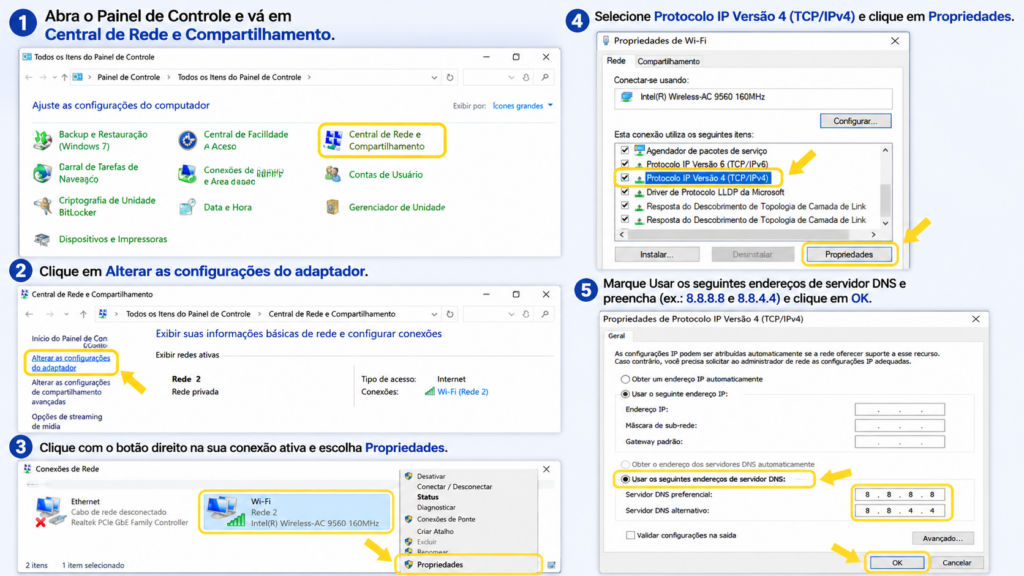Select the Ethernet adapter icon
Screen dimensions: 1024x576
pyautogui.click(x=50, y=511)
